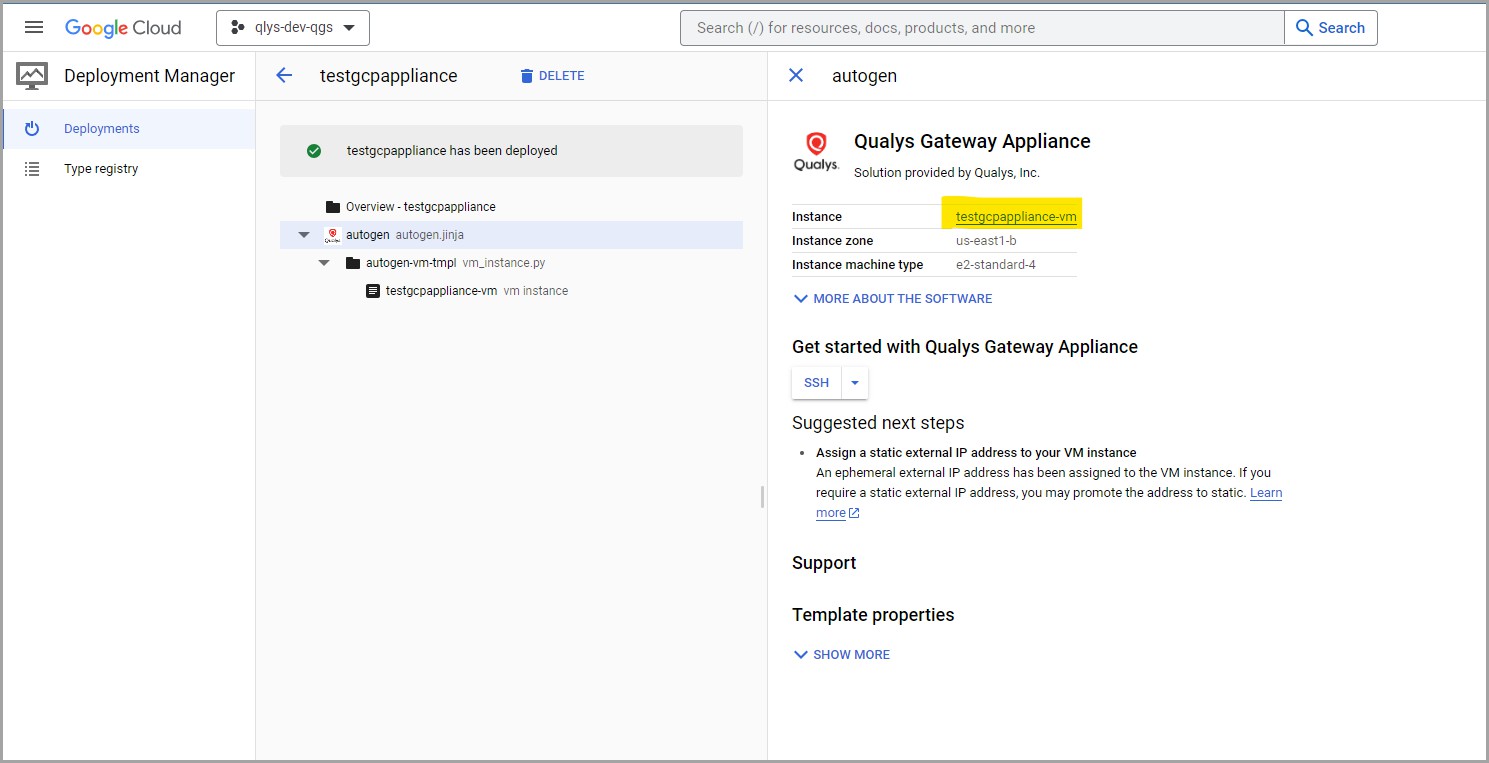This screenshot has width=1489, height=763.
Task: Open the hamburger navigation menu
Action: (34, 28)
